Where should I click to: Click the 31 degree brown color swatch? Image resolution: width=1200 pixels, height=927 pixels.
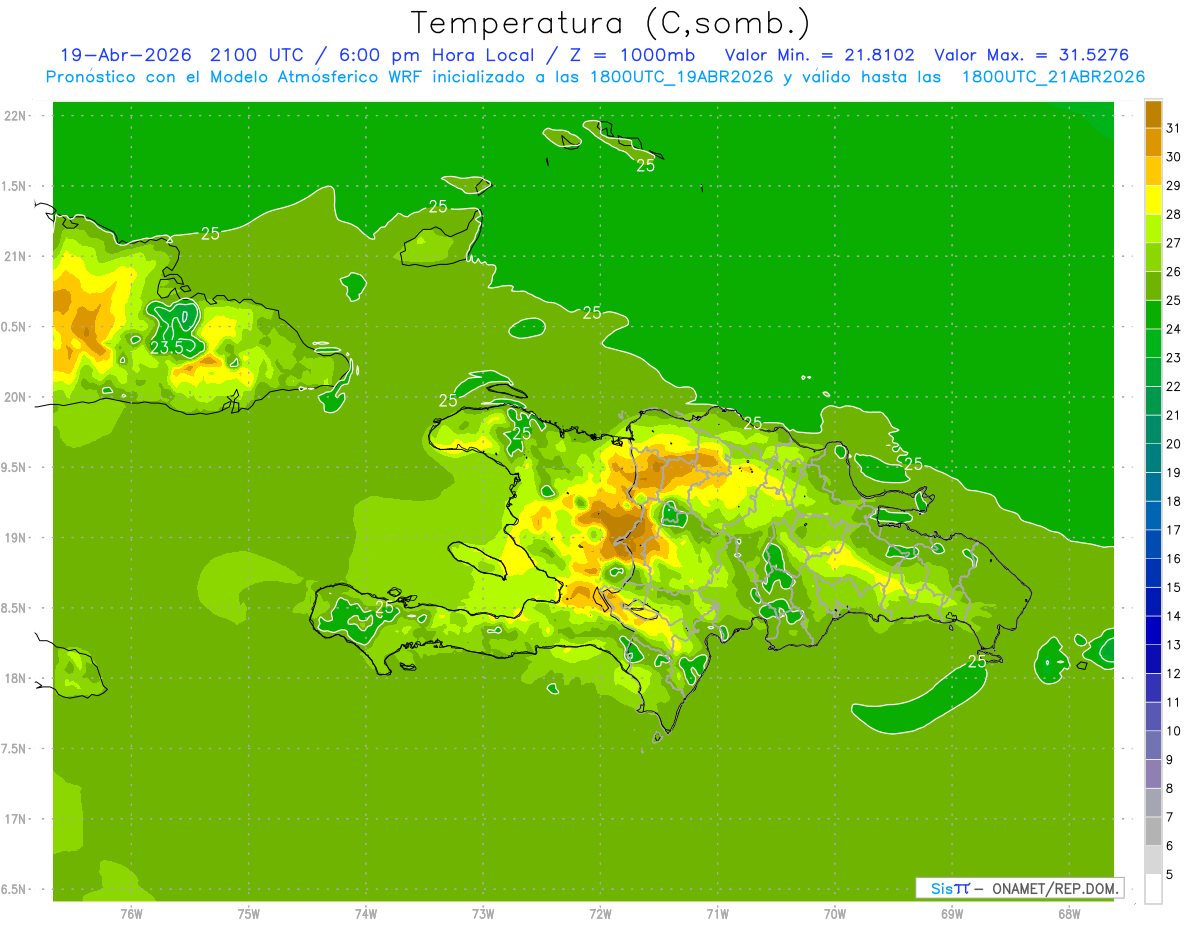1153,114
